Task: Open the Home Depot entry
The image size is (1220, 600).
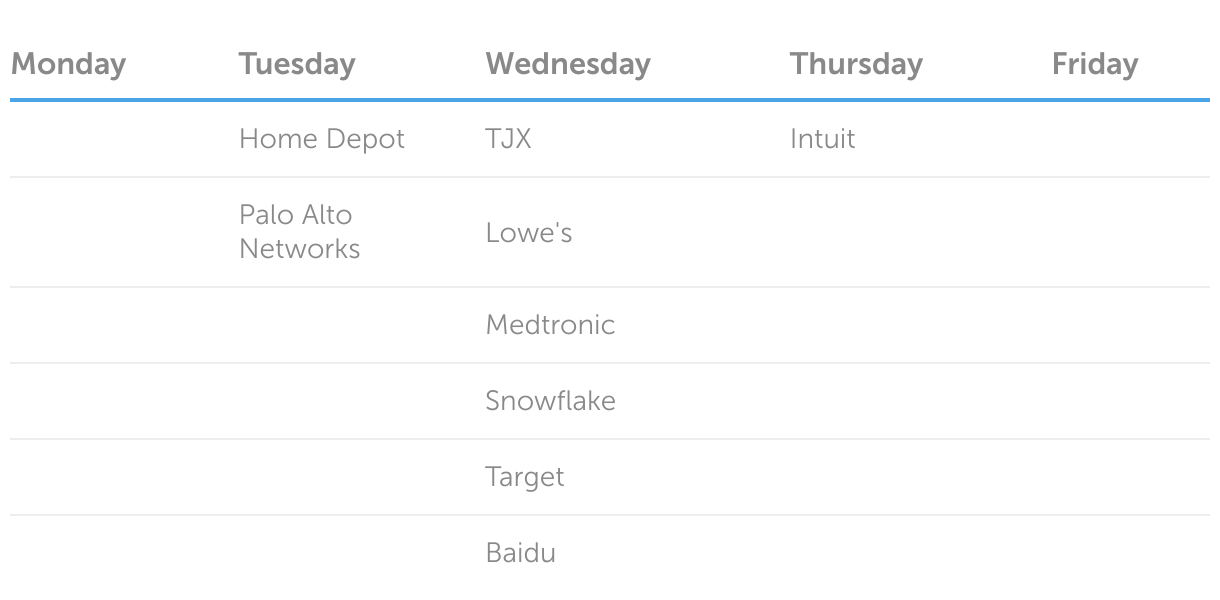Action: (x=321, y=139)
